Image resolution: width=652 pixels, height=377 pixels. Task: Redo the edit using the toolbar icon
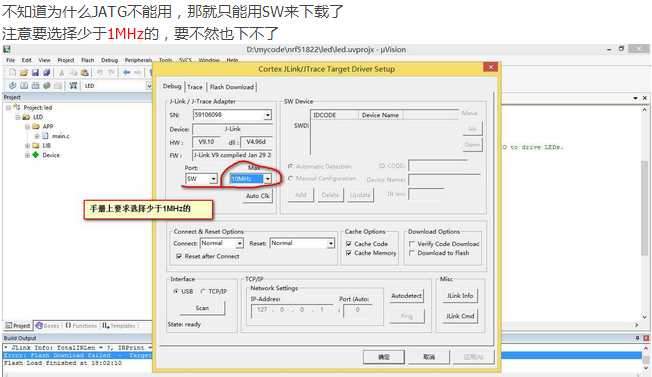pyautogui.click(x=111, y=73)
